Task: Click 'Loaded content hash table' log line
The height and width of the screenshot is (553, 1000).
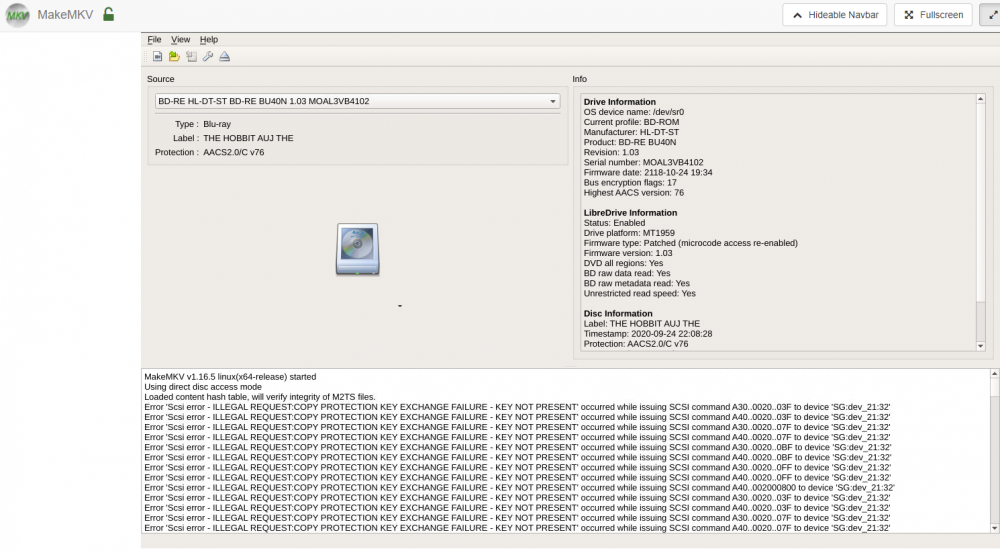Action: 260,397
